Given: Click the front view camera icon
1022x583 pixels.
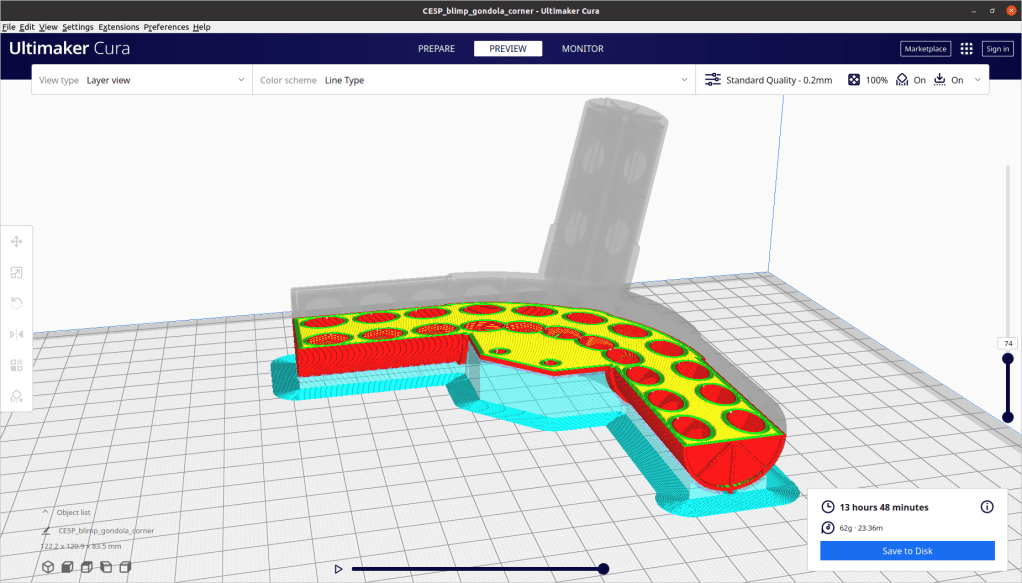Looking at the screenshot, I should click(67, 567).
